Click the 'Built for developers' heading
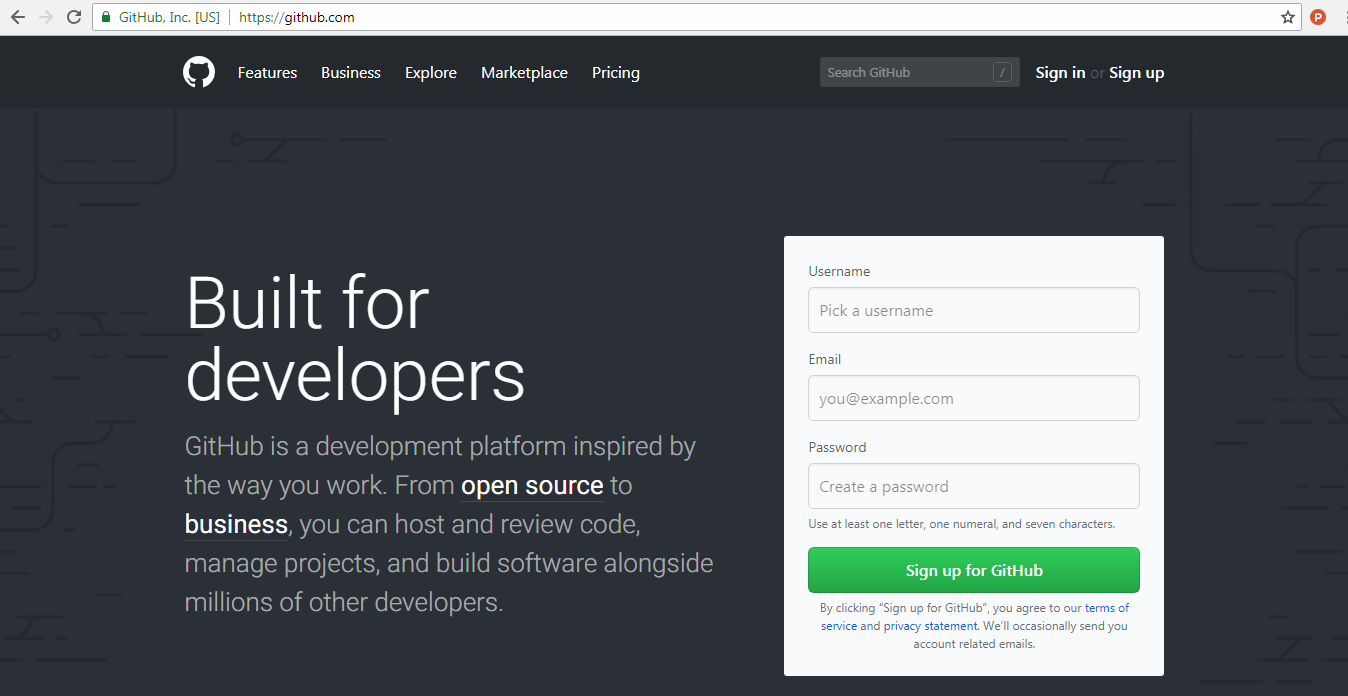The width and height of the screenshot is (1348, 696). (x=355, y=338)
